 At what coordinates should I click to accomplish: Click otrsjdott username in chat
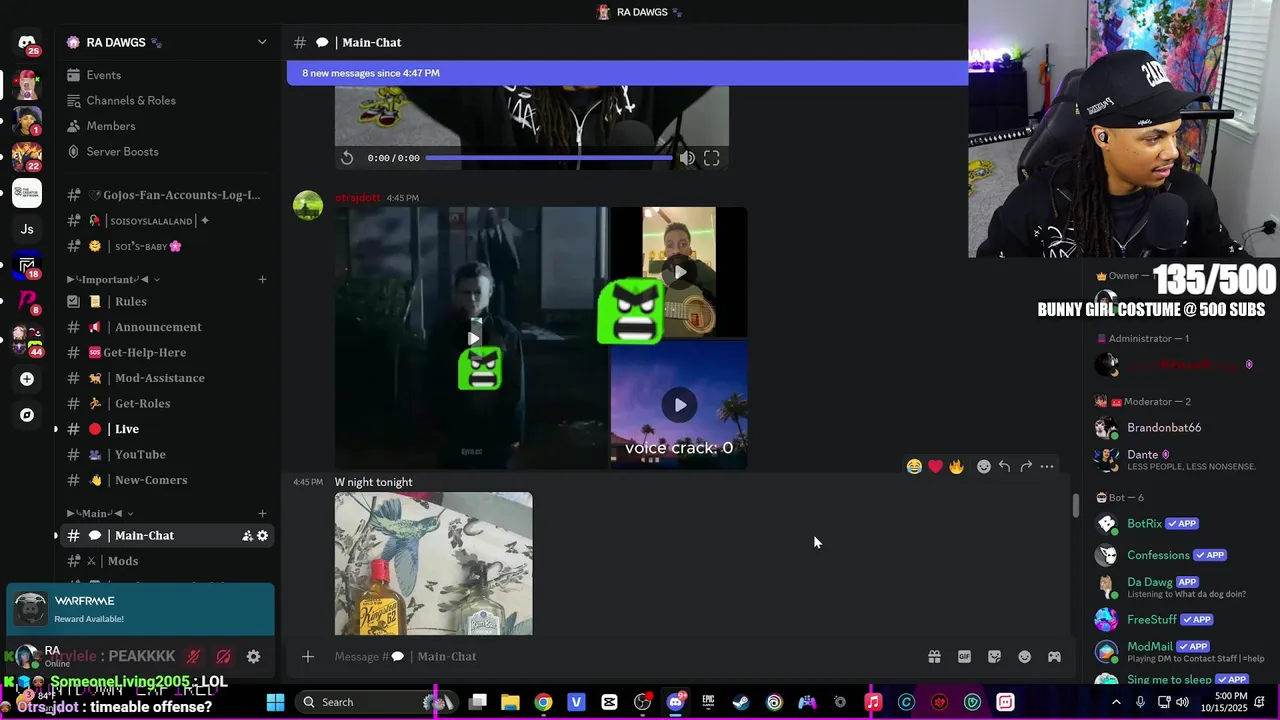[357, 198]
